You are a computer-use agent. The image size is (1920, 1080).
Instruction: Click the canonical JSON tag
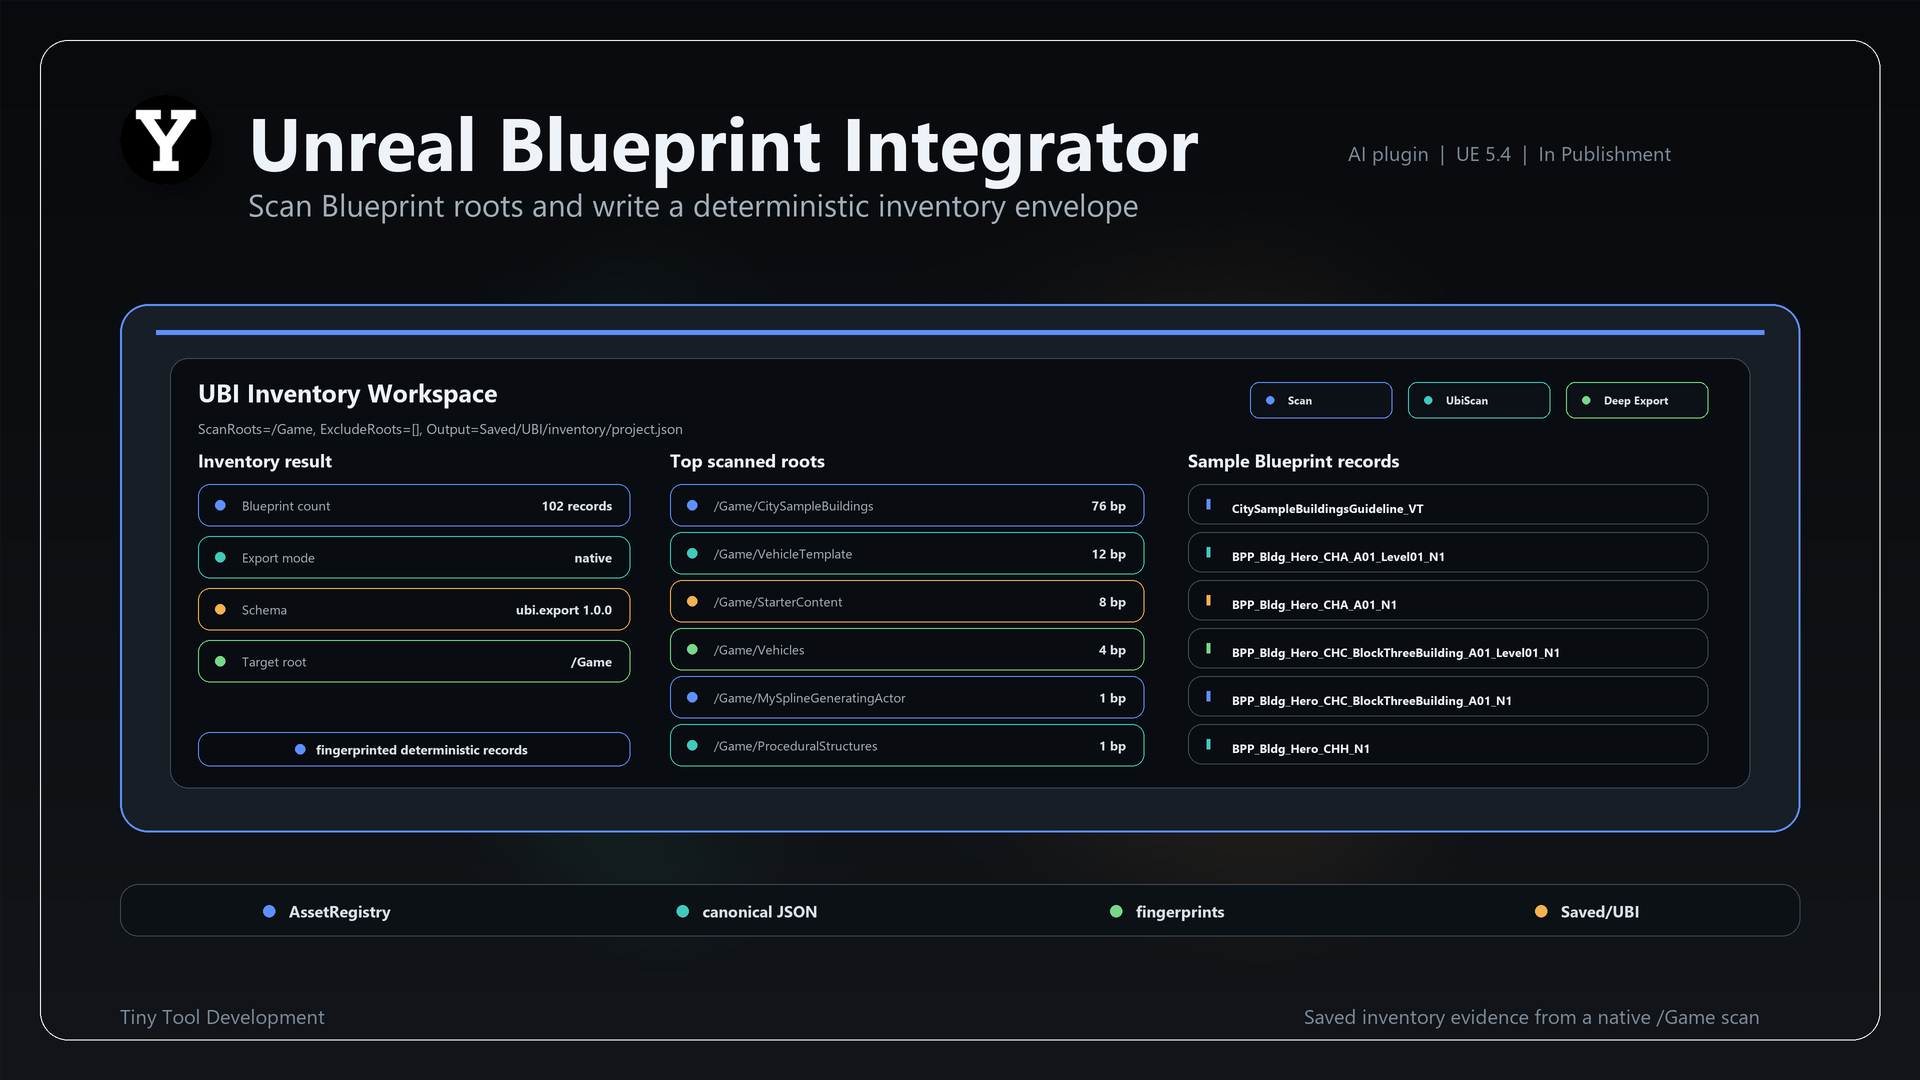747,912
